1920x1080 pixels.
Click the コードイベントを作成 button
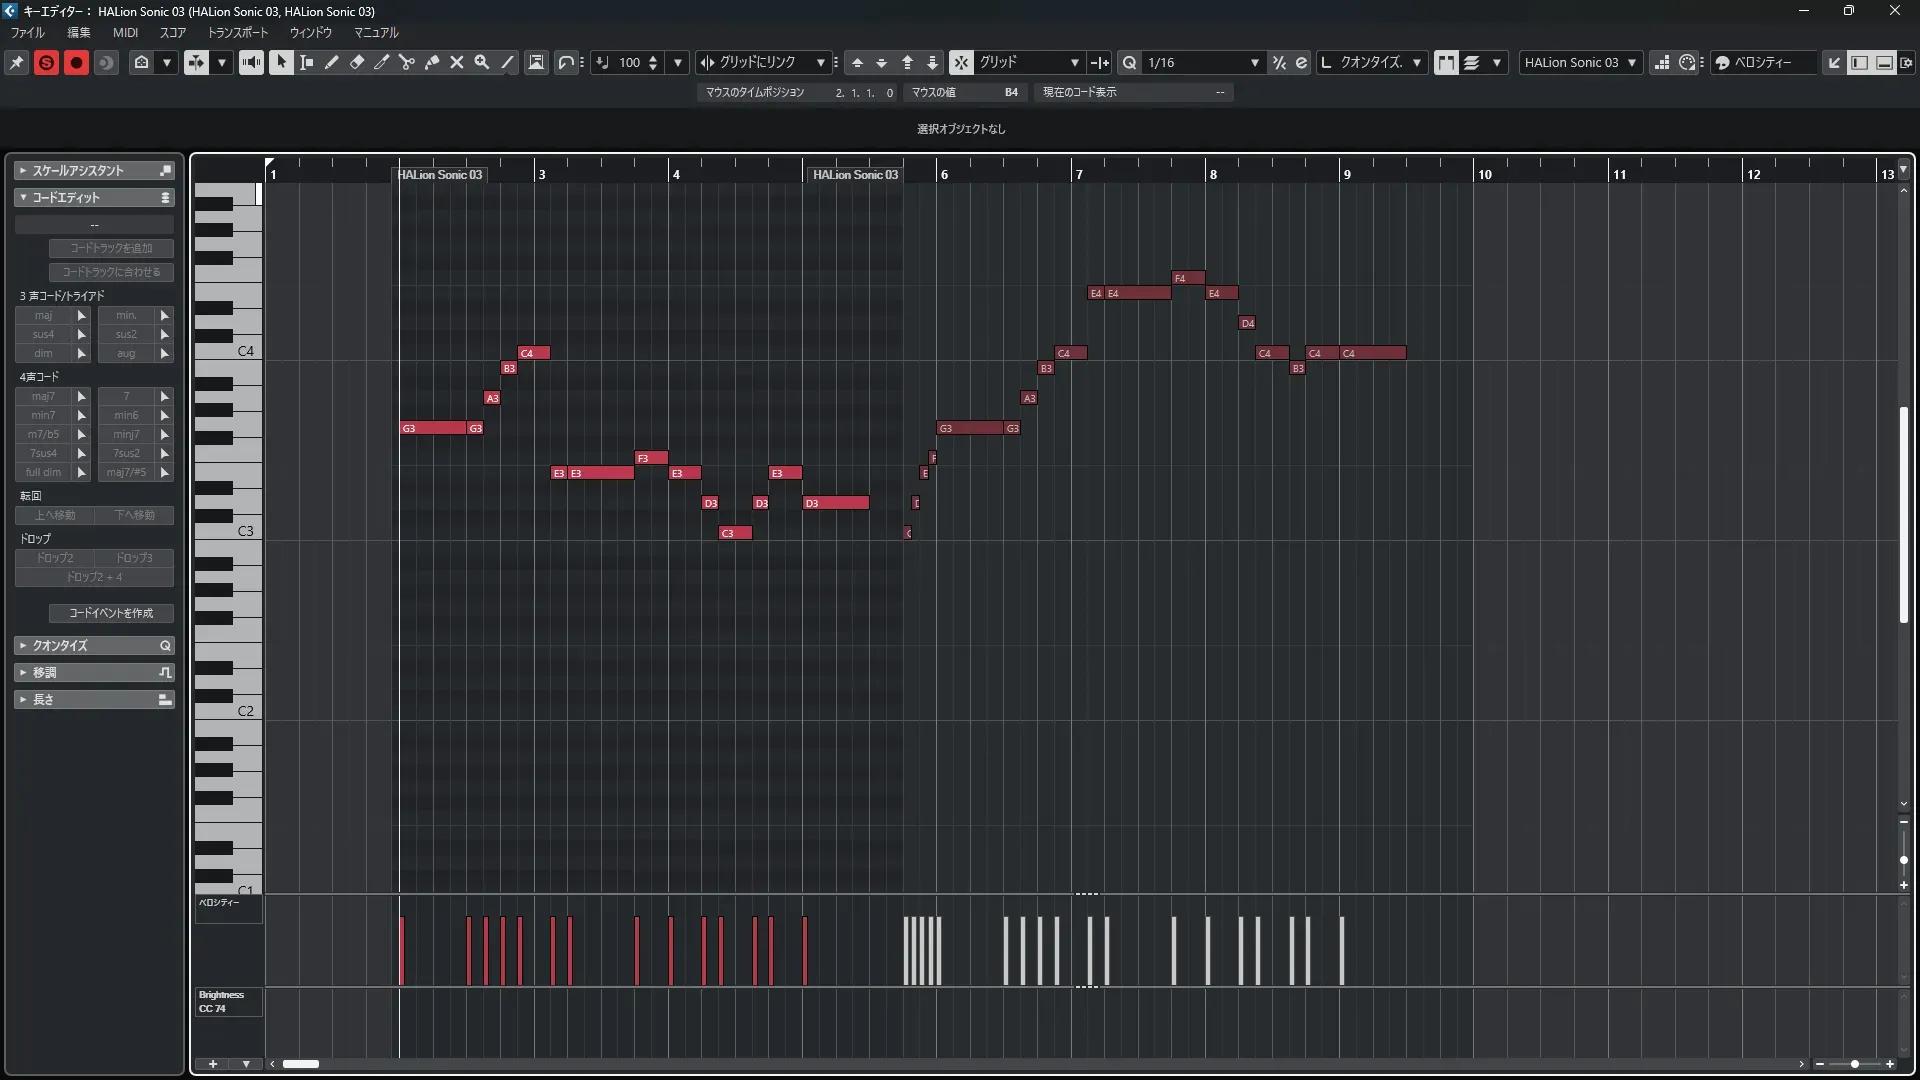(111, 613)
